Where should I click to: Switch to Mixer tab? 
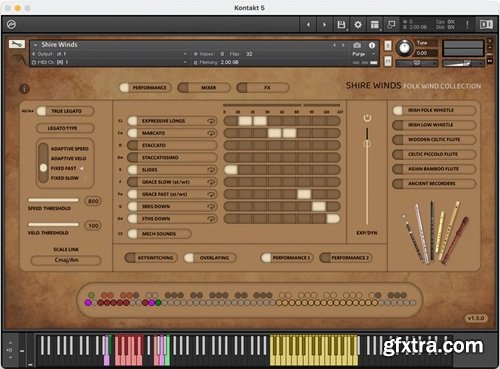point(204,88)
